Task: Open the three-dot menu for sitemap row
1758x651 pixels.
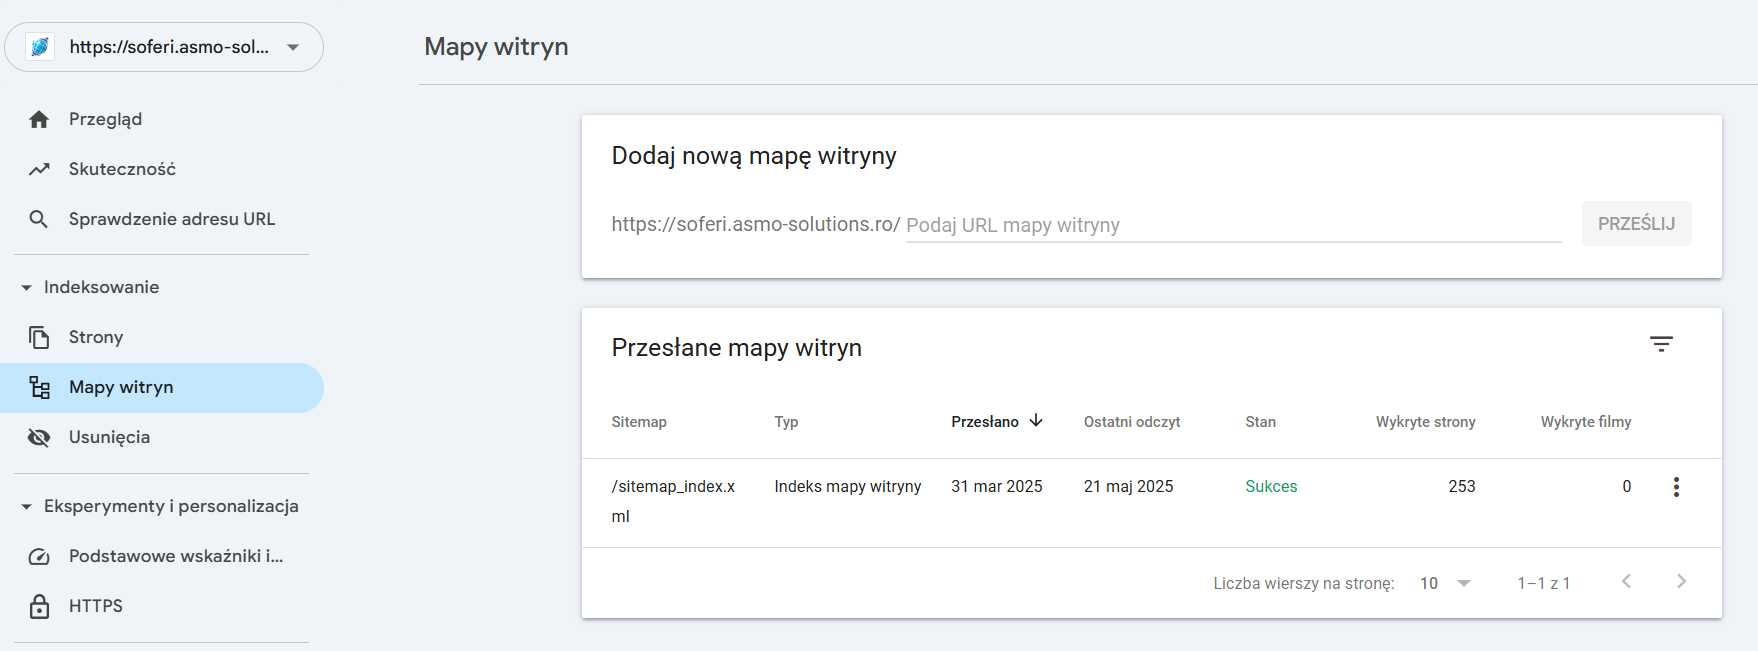Action: pos(1676,487)
